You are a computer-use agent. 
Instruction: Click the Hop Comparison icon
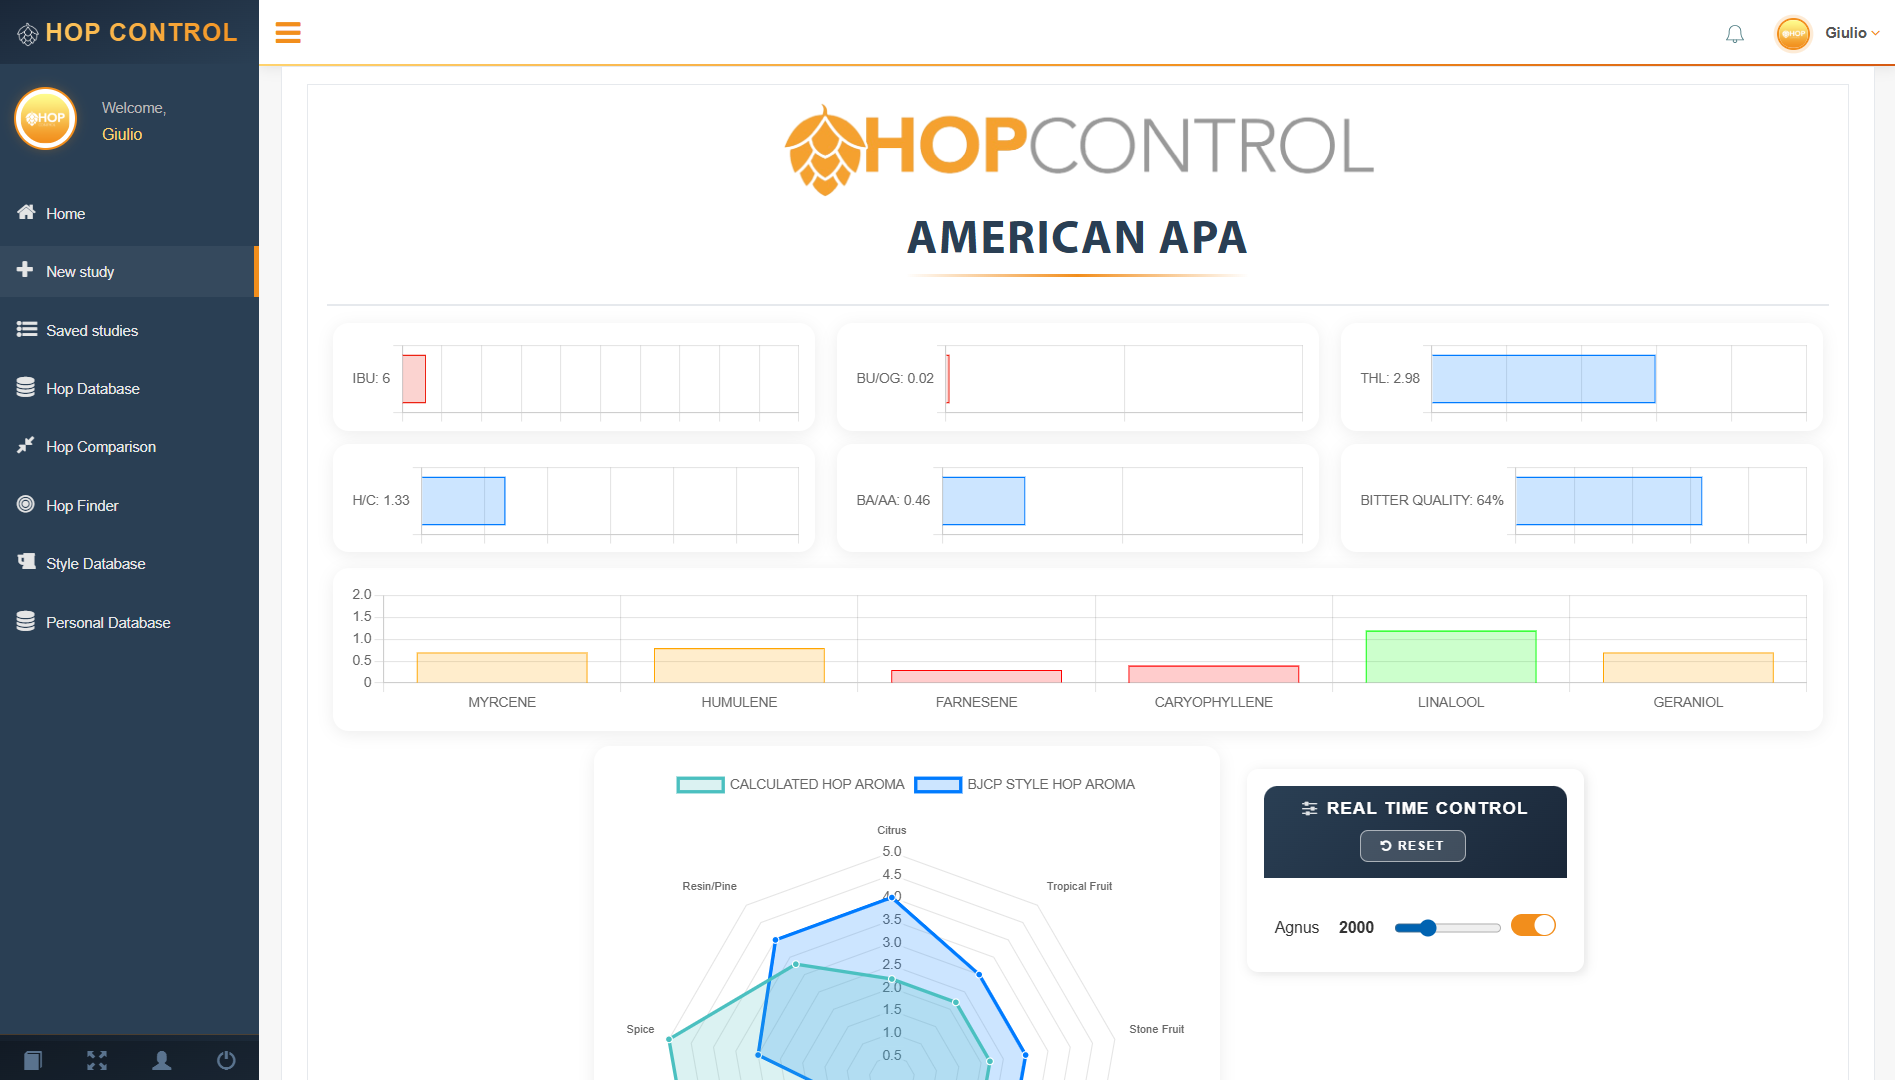(26, 445)
